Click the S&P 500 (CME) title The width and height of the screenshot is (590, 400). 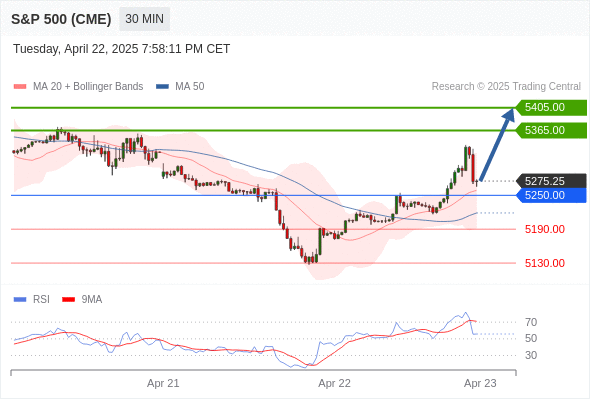coord(61,19)
